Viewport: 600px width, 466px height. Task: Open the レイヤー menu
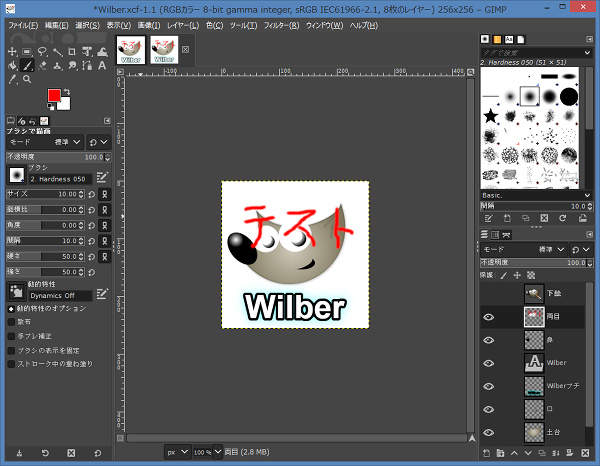click(x=182, y=24)
